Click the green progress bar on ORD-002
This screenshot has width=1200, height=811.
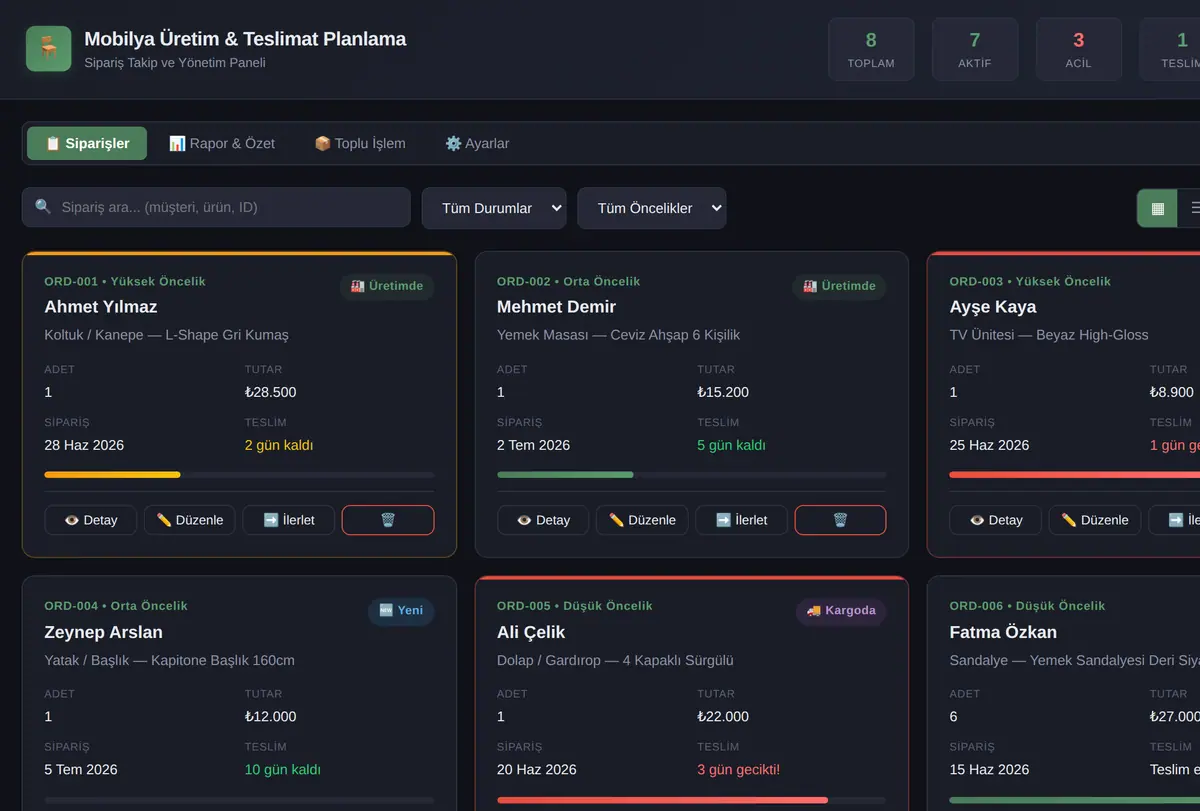[565, 474]
